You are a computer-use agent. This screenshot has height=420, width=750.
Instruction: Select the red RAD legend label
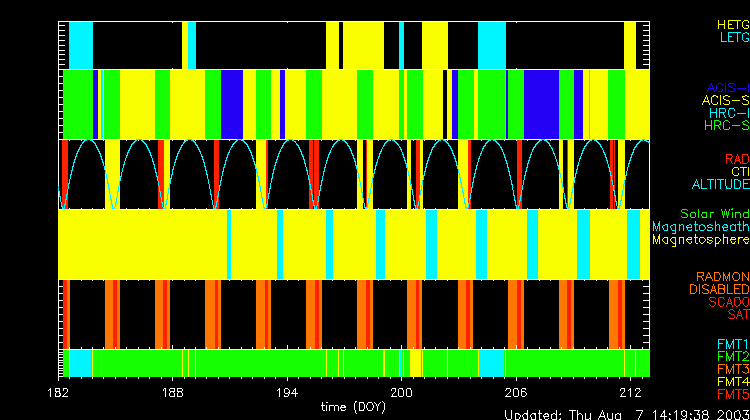tap(736, 159)
